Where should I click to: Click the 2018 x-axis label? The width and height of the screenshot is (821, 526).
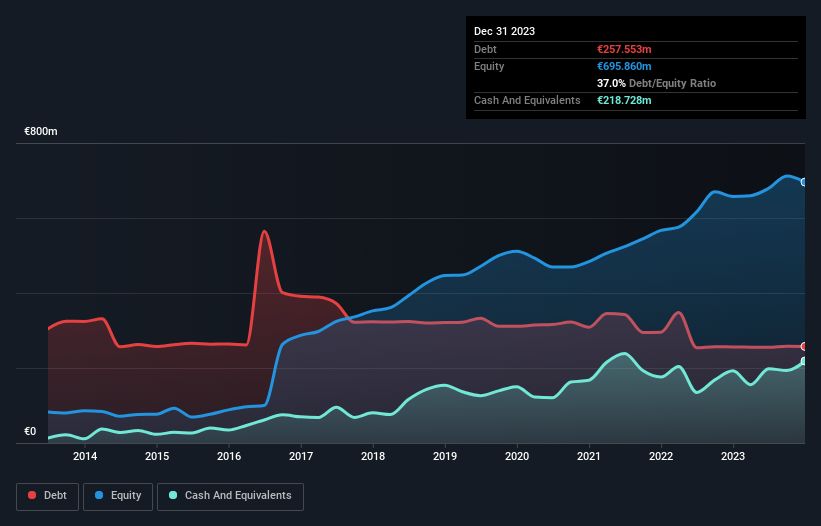tap(373, 456)
